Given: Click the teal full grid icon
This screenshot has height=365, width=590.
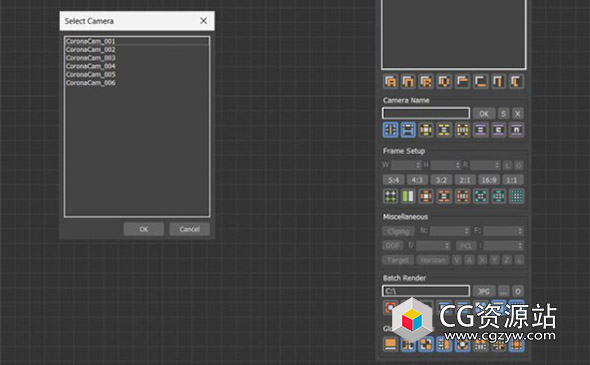Looking at the screenshot, I should tap(517, 196).
